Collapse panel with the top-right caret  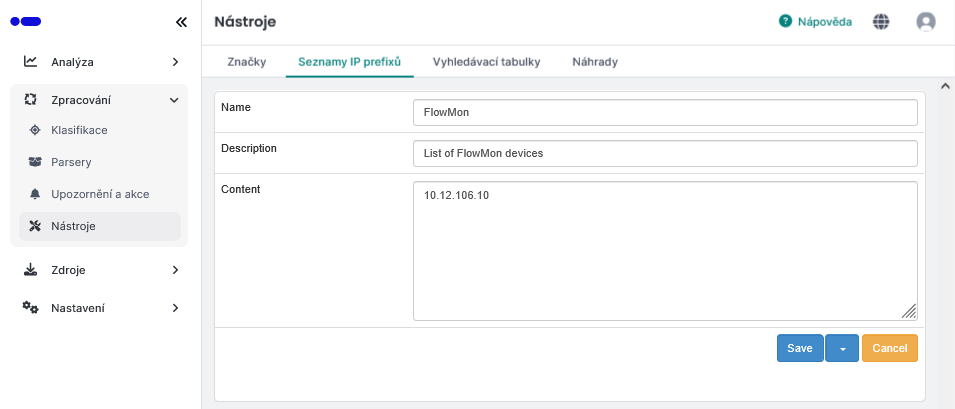(x=945, y=86)
